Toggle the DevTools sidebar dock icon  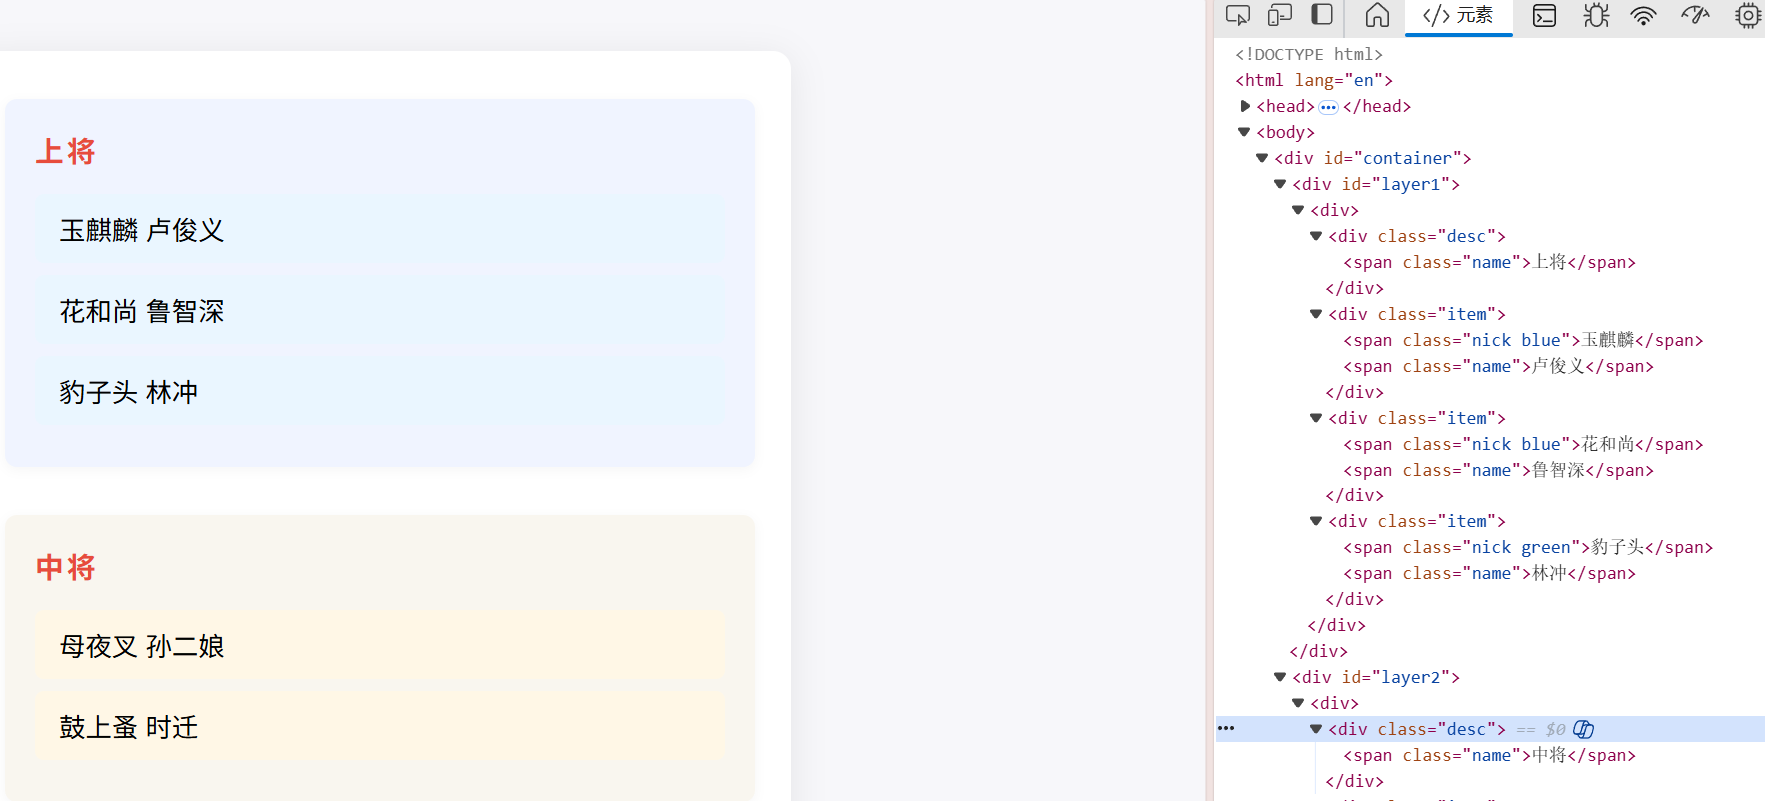[x=1322, y=15]
